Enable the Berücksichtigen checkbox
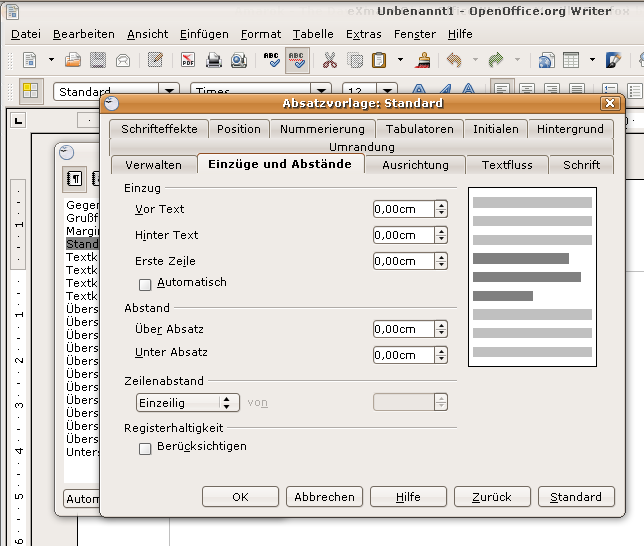Viewport: 644px width, 546px height. tap(145, 449)
